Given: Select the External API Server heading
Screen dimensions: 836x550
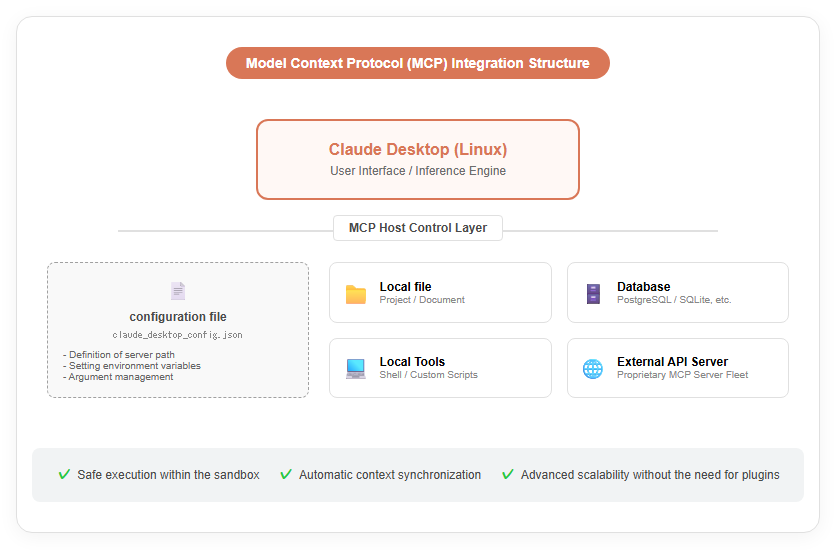Looking at the screenshot, I should click(672, 362).
